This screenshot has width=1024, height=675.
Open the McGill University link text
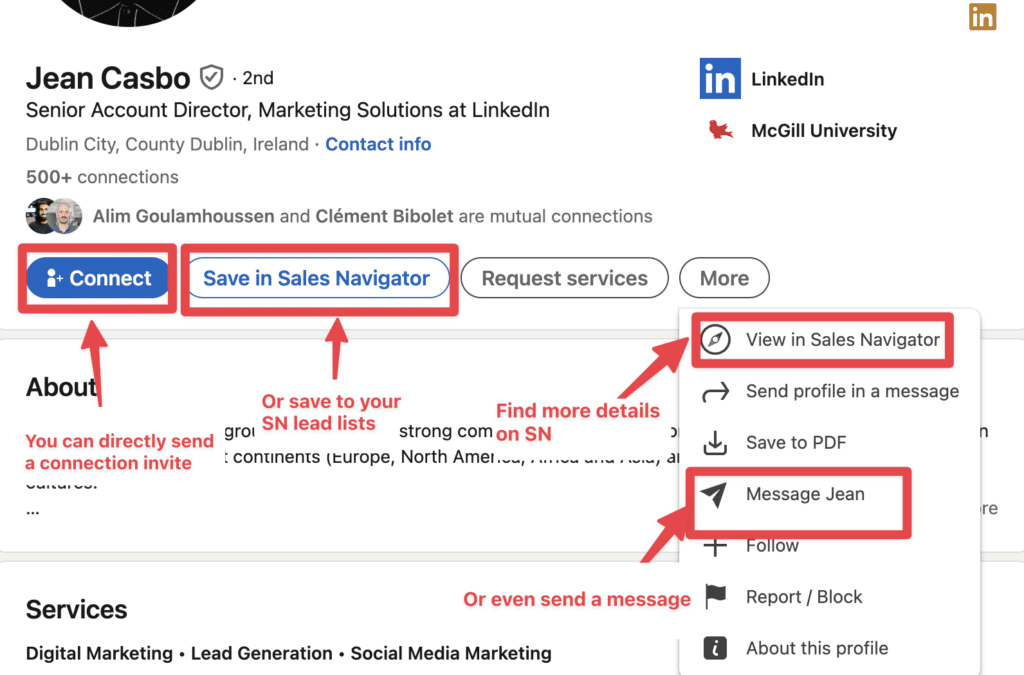click(824, 131)
